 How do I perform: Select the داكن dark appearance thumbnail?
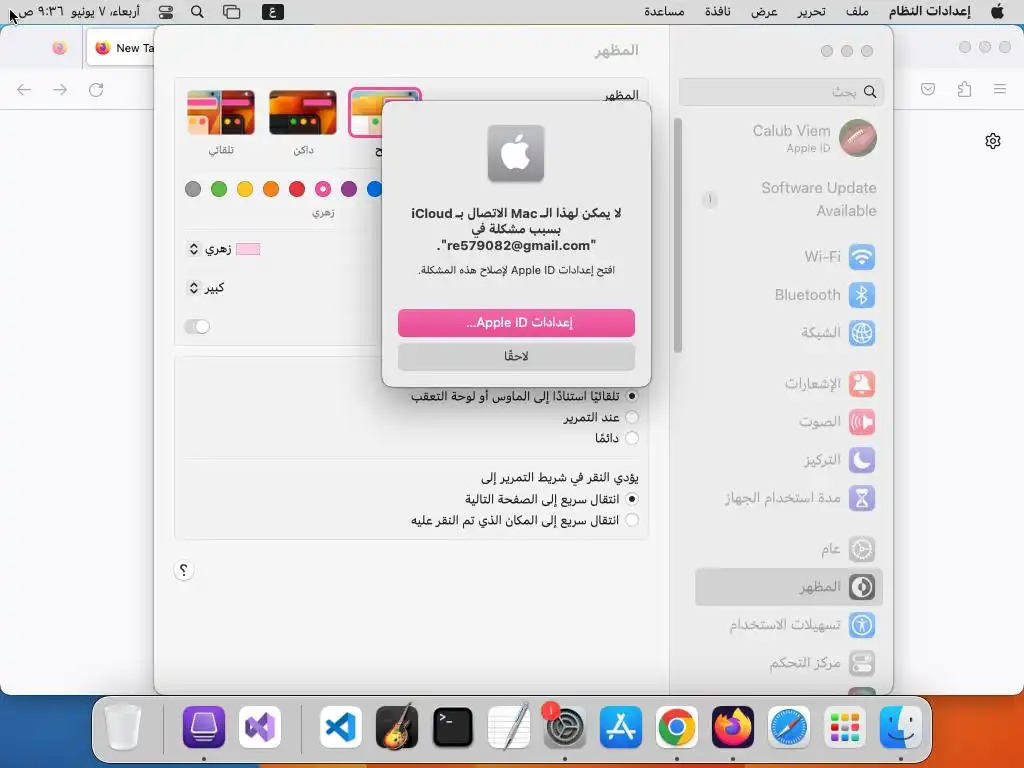pos(302,113)
